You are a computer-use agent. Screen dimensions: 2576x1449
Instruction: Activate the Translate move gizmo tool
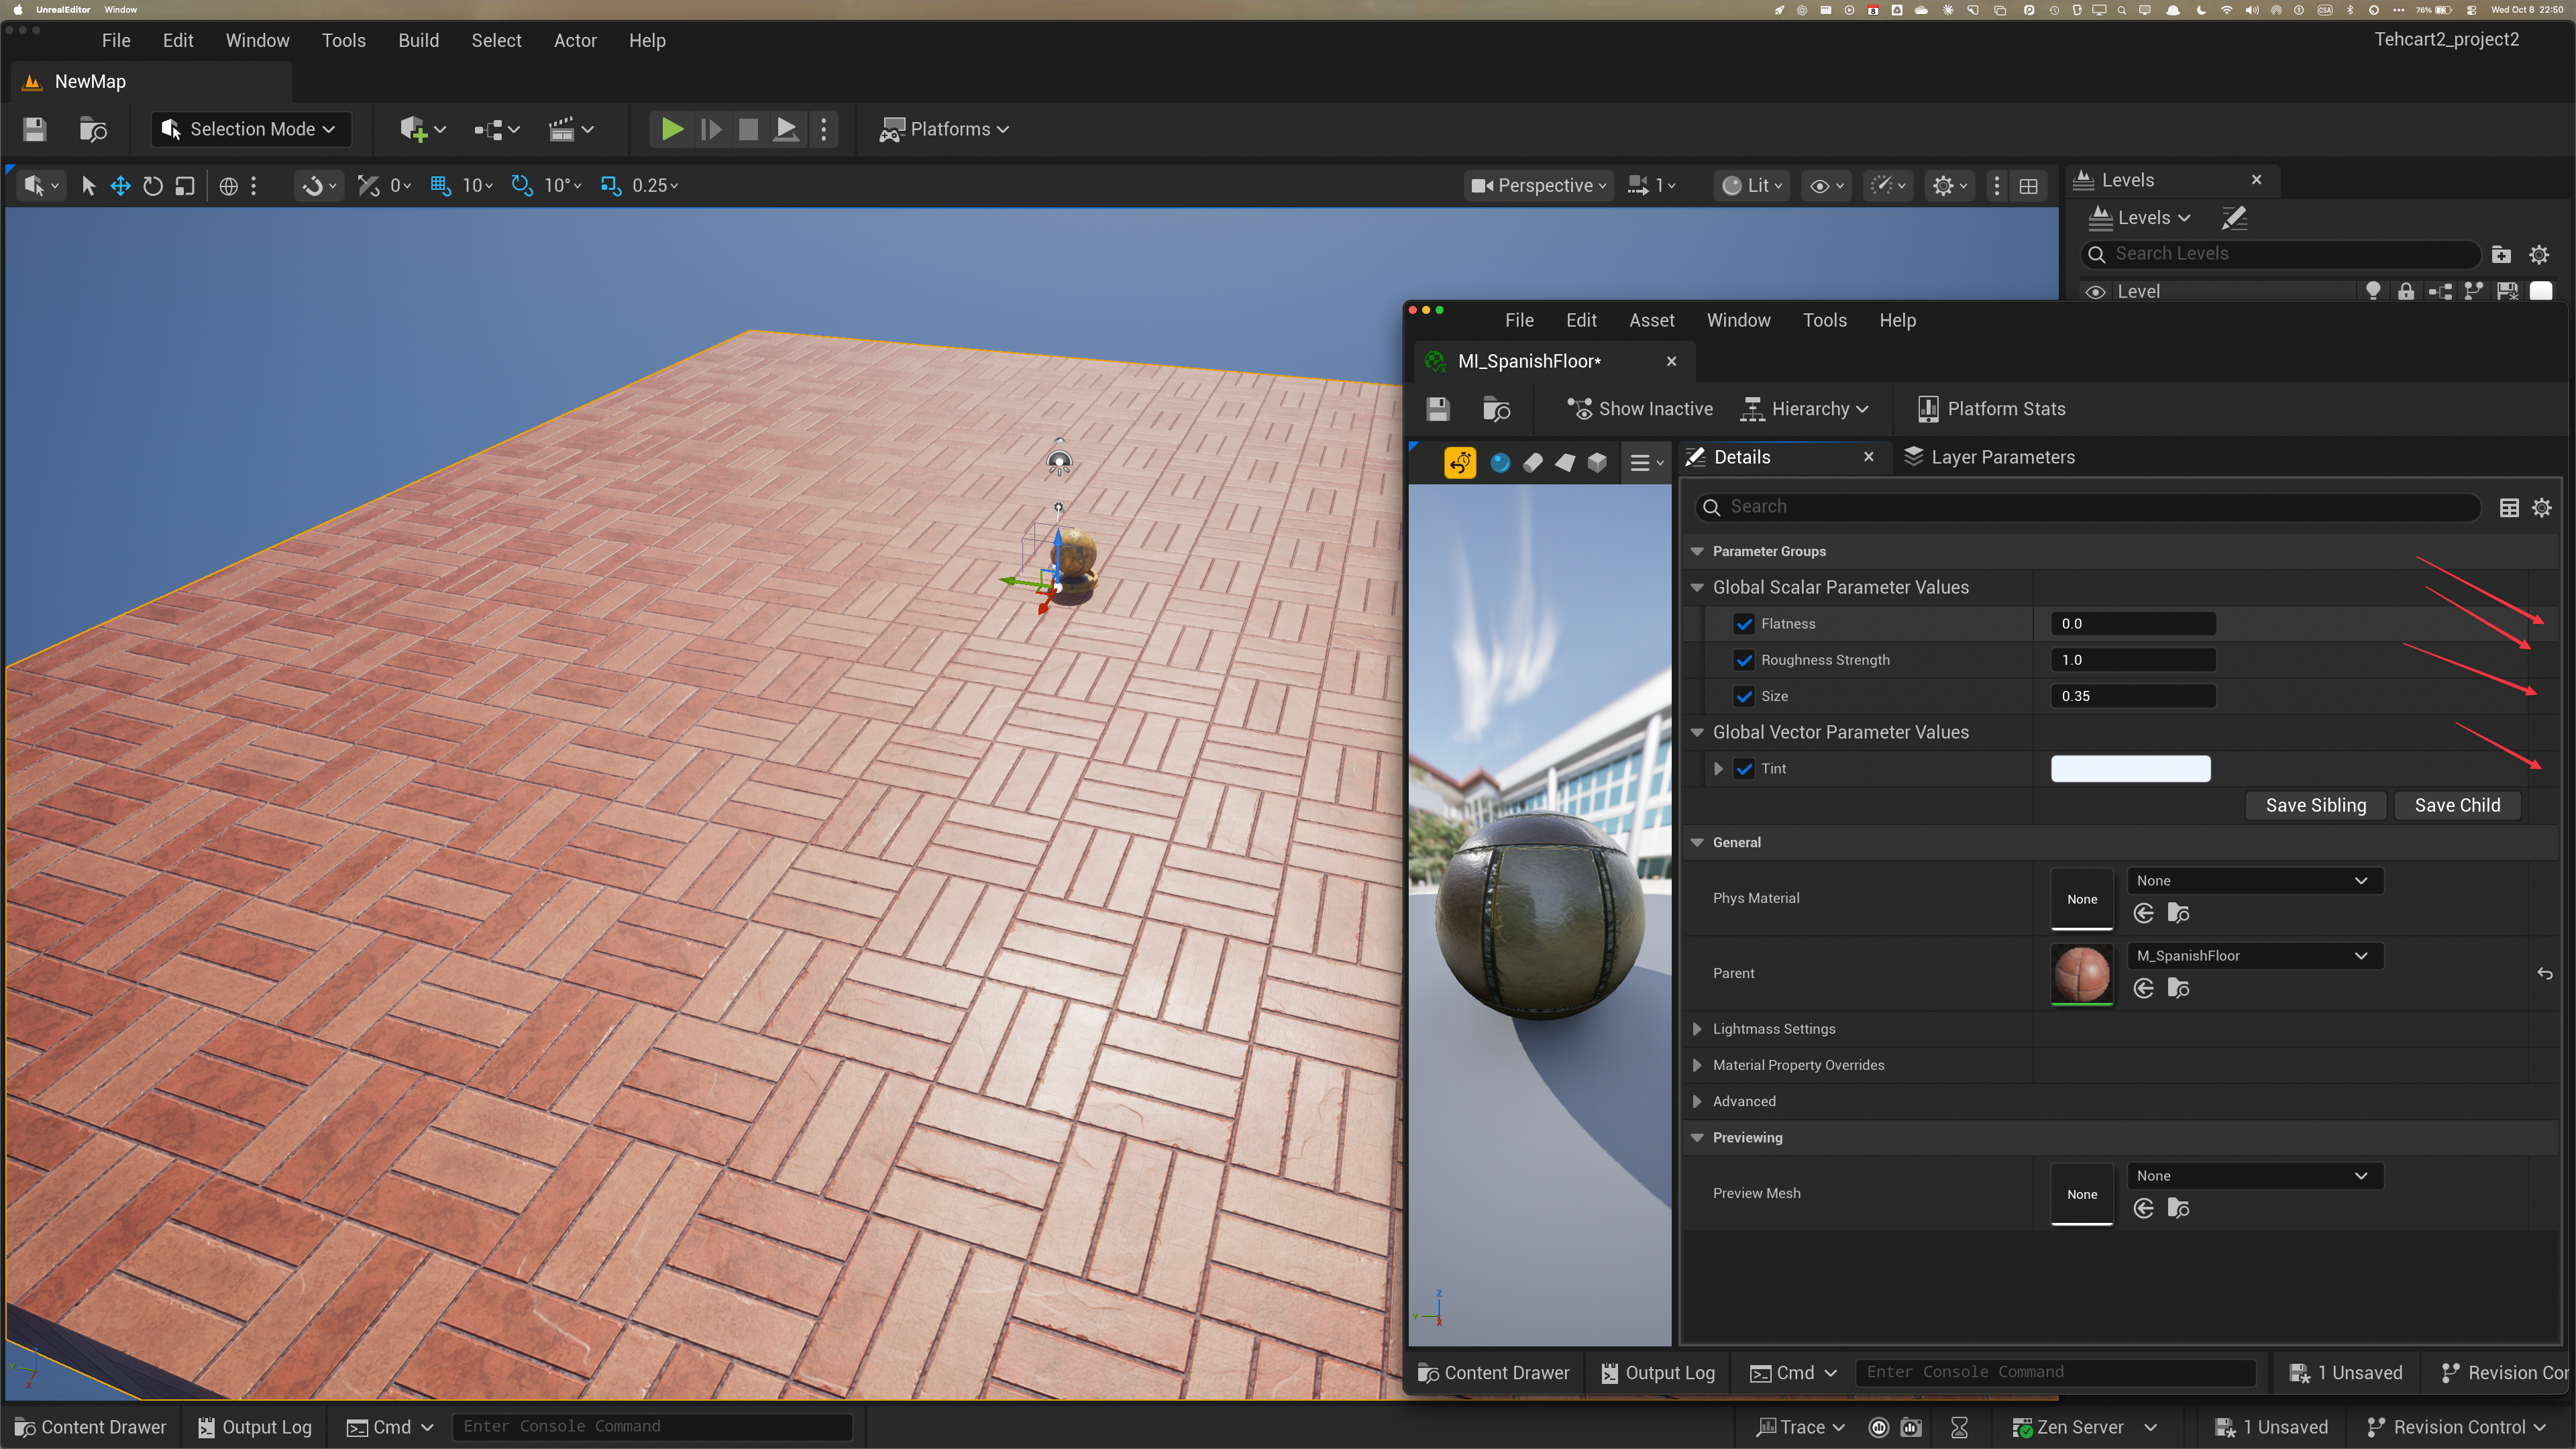click(120, 186)
